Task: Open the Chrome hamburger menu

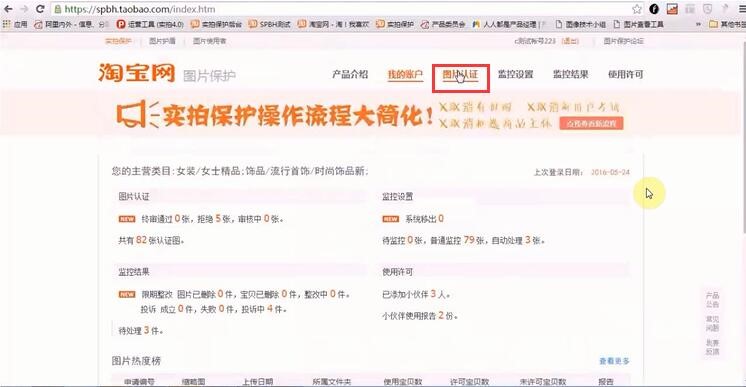Action: (741, 9)
